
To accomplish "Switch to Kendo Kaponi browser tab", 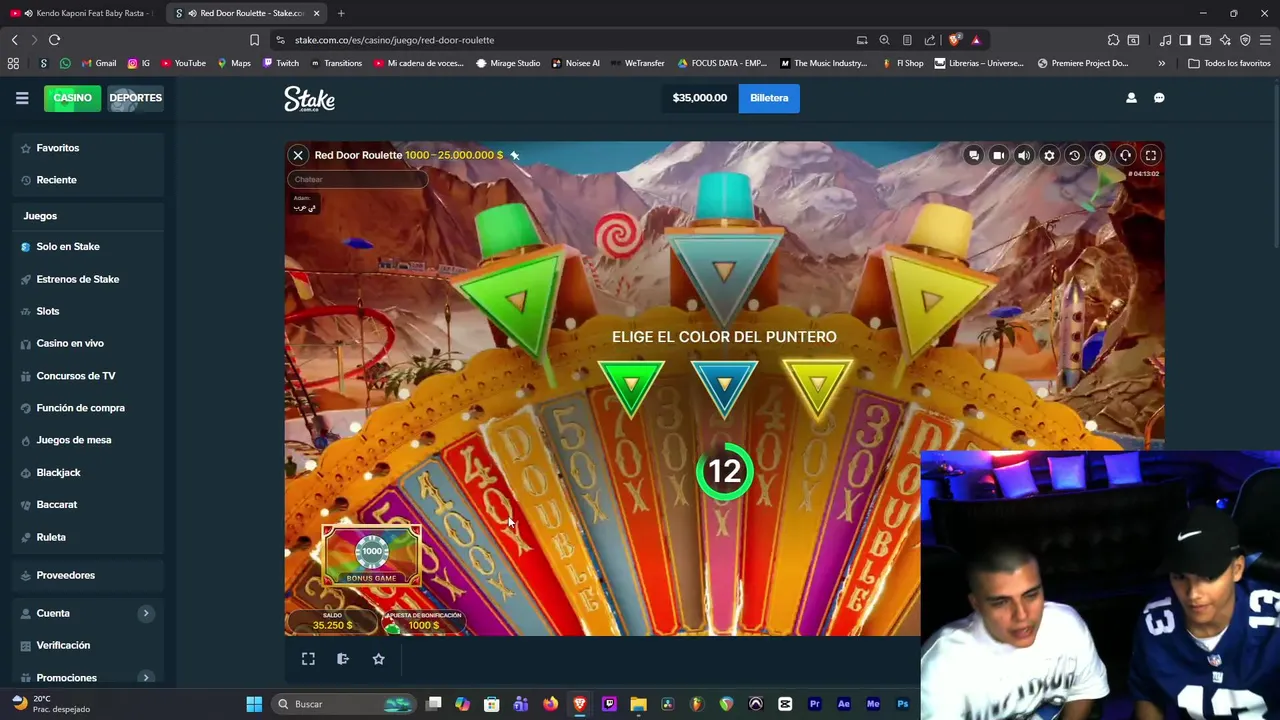I will [x=82, y=13].
